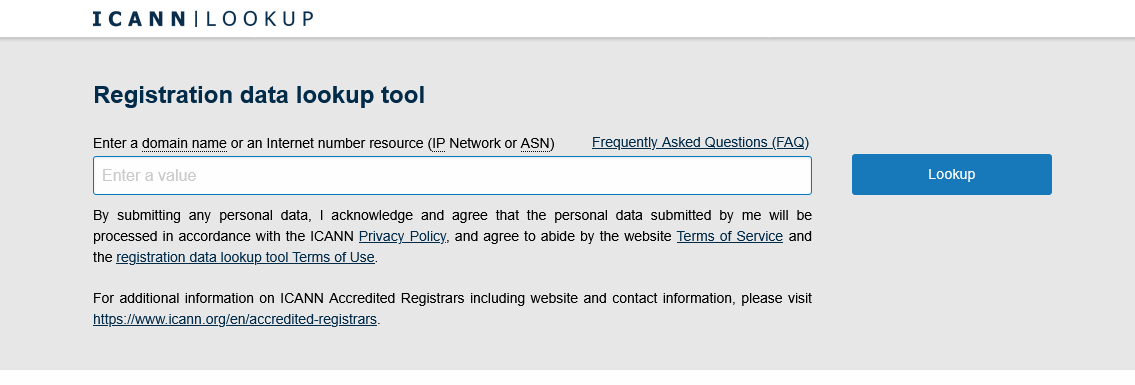The height and width of the screenshot is (385, 1135).
Task: Click the dotted-underlined 'ASN' abbreviation
Action: pos(535,143)
